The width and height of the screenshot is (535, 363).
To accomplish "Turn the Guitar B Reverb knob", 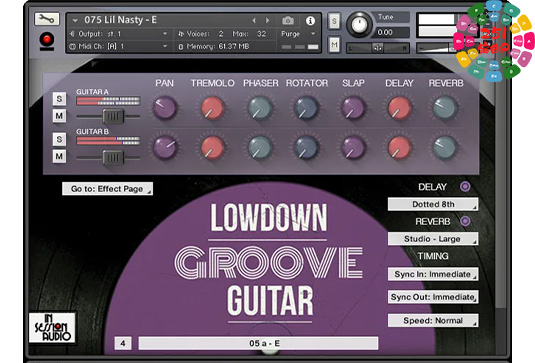I will tap(445, 147).
